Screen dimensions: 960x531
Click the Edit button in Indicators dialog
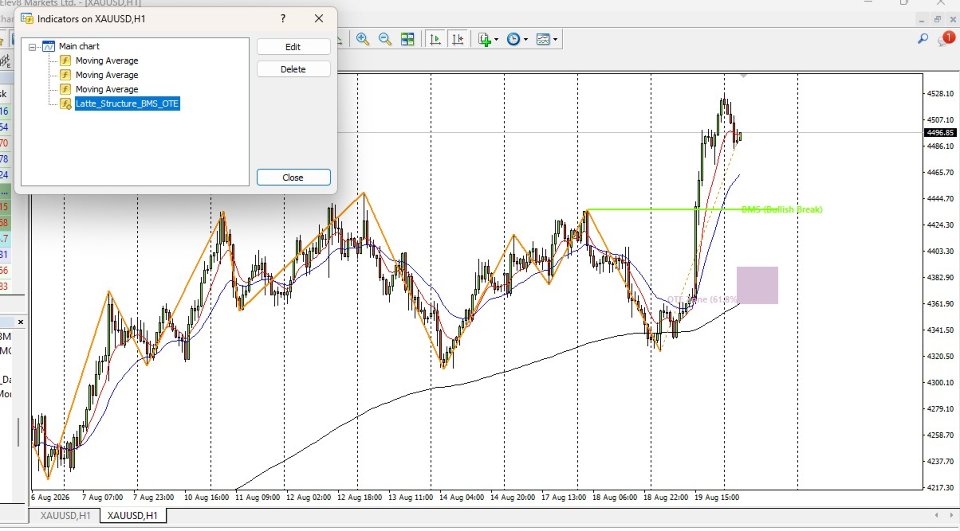[x=293, y=47]
